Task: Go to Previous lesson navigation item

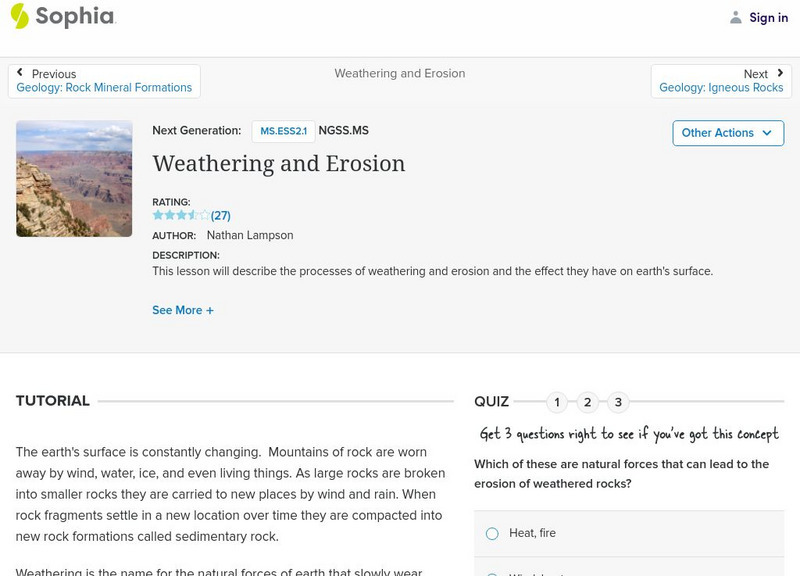Action: point(56,73)
